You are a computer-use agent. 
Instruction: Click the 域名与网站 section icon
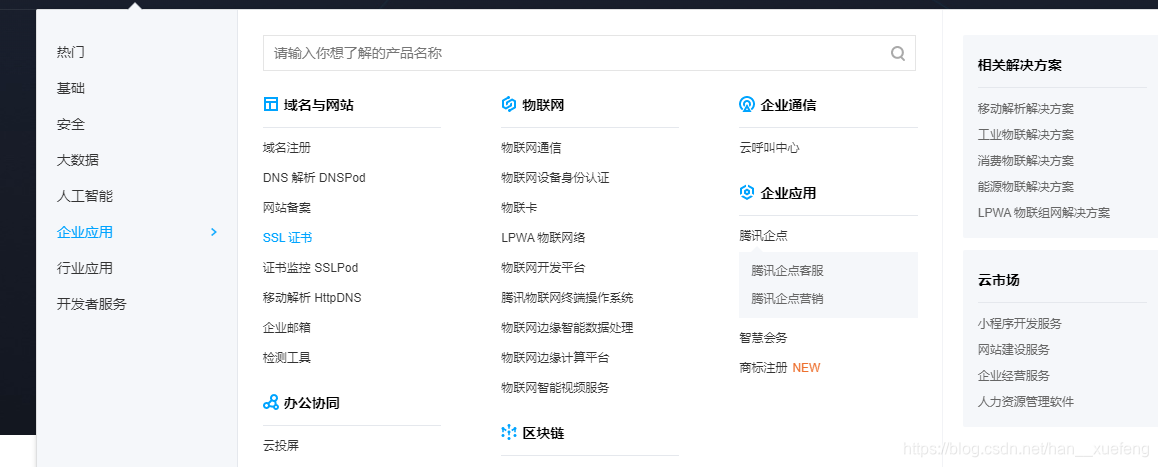[270, 105]
